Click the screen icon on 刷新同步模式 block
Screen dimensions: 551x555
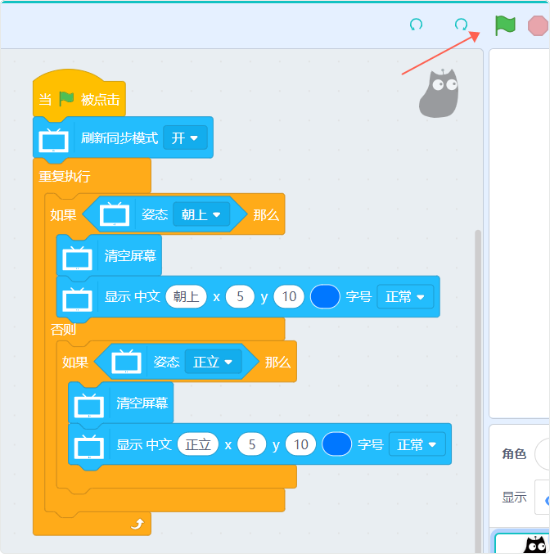(x=53, y=140)
